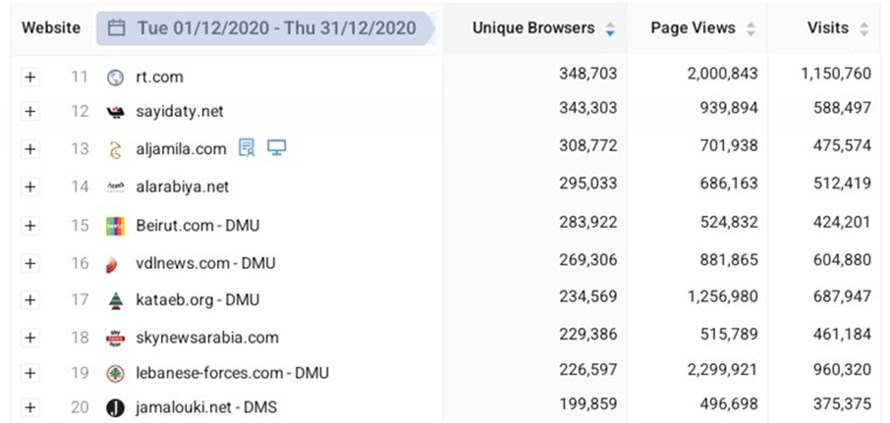The height and width of the screenshot is (423, 890).
Task: Click the kataeb.org cedar tree logo
Action: (115, 299)
